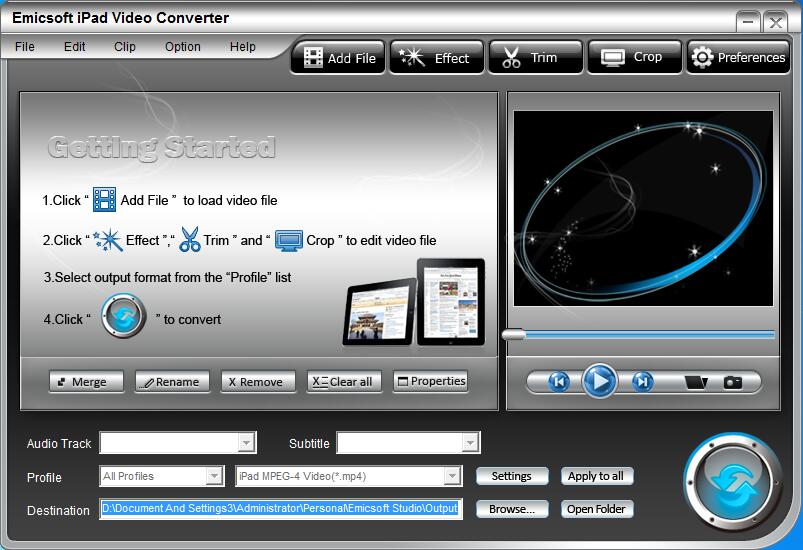Click the preview seek slider handle

tap(514, 335)
